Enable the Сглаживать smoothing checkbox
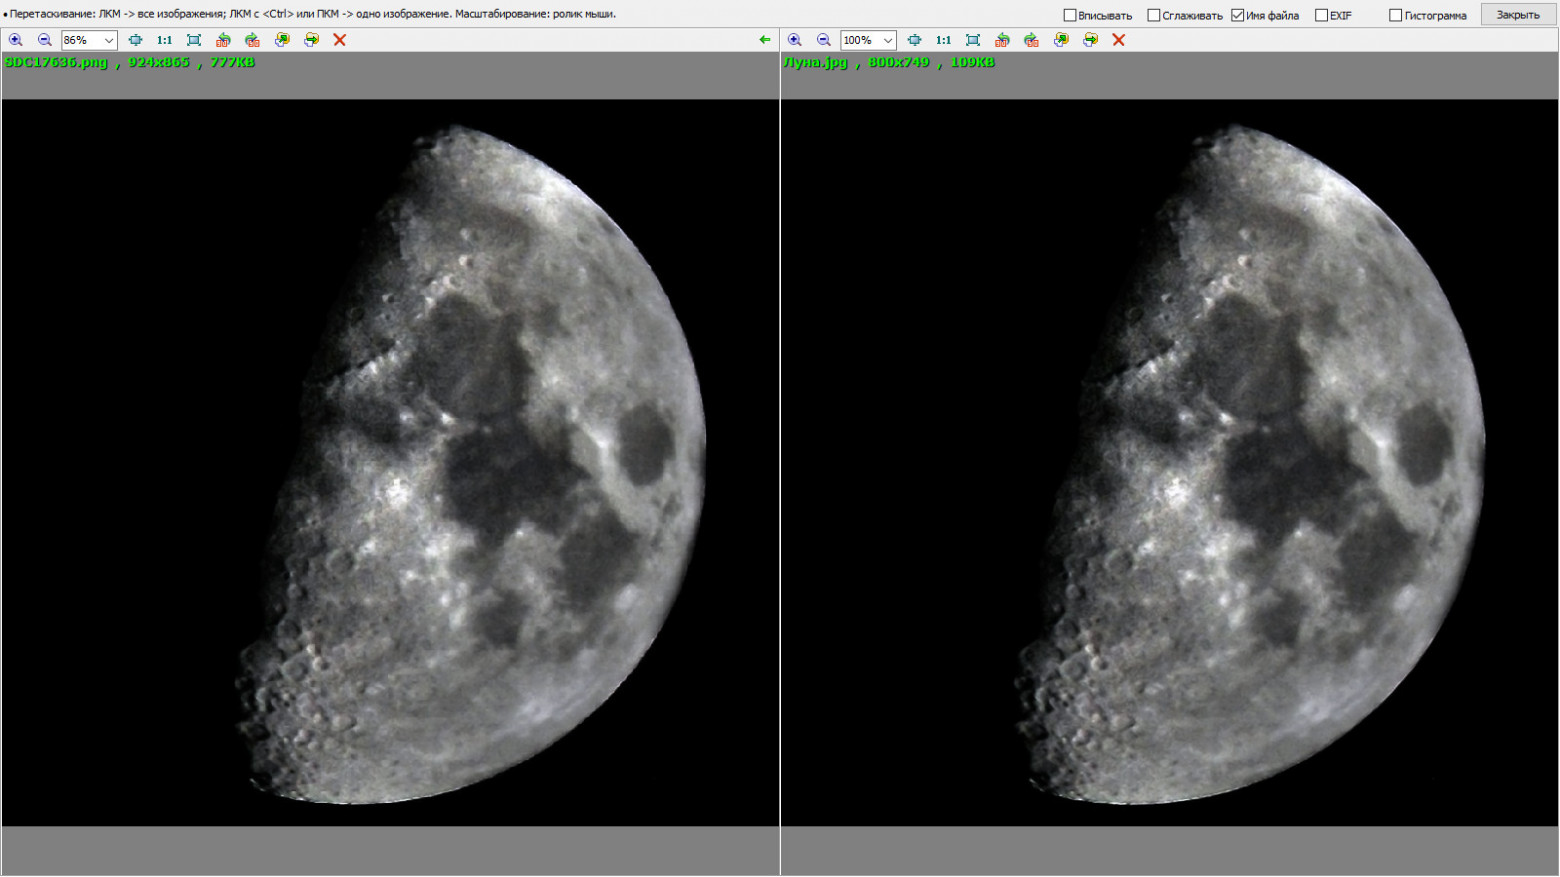 1154,15
